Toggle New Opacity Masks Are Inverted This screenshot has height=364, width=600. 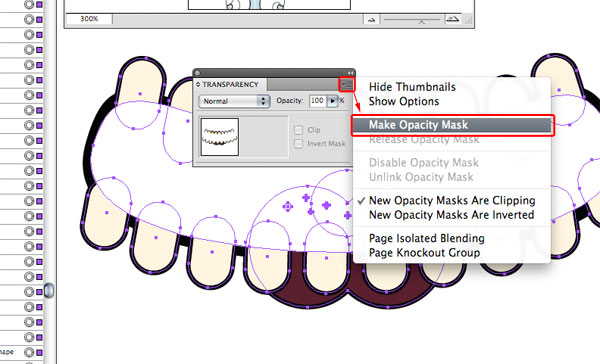pos(452,215)
